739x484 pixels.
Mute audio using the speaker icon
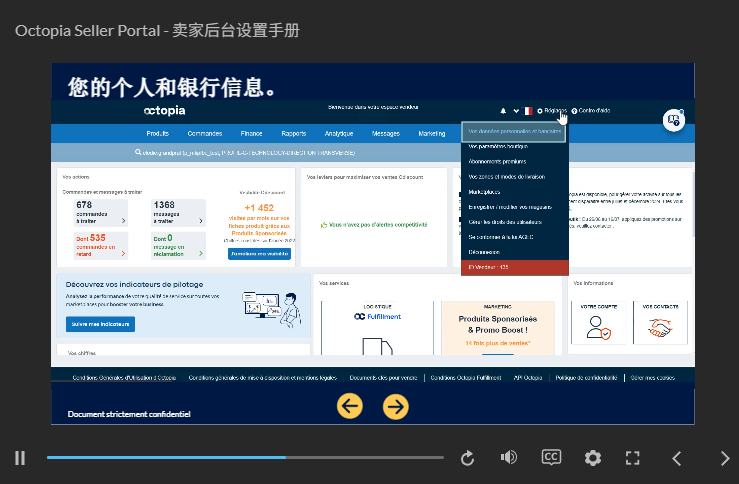pos(509,457)
